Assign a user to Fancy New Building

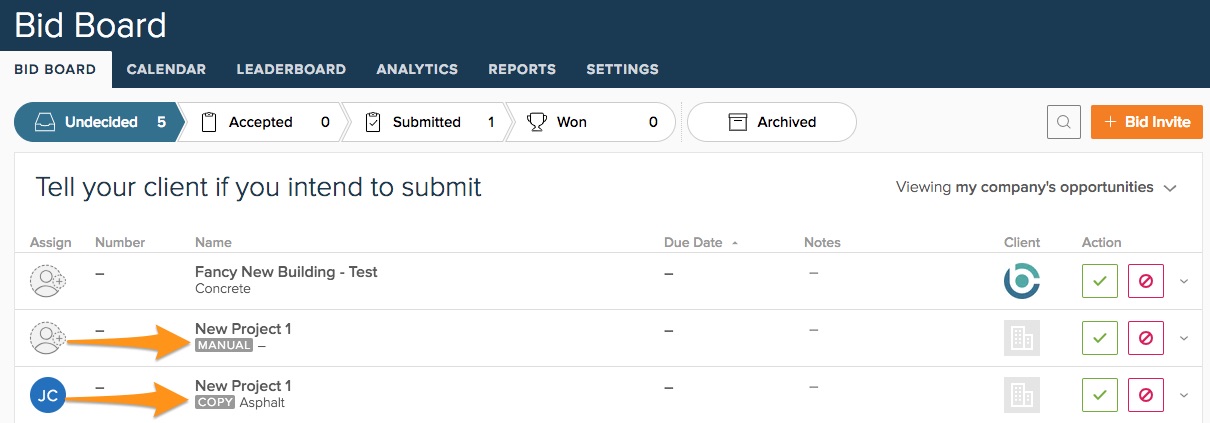pos(47,281)
